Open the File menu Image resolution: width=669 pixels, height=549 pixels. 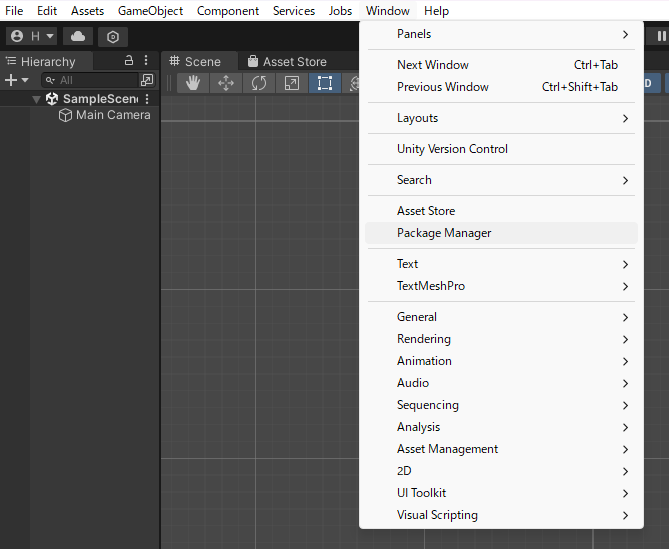click(14, 11)
